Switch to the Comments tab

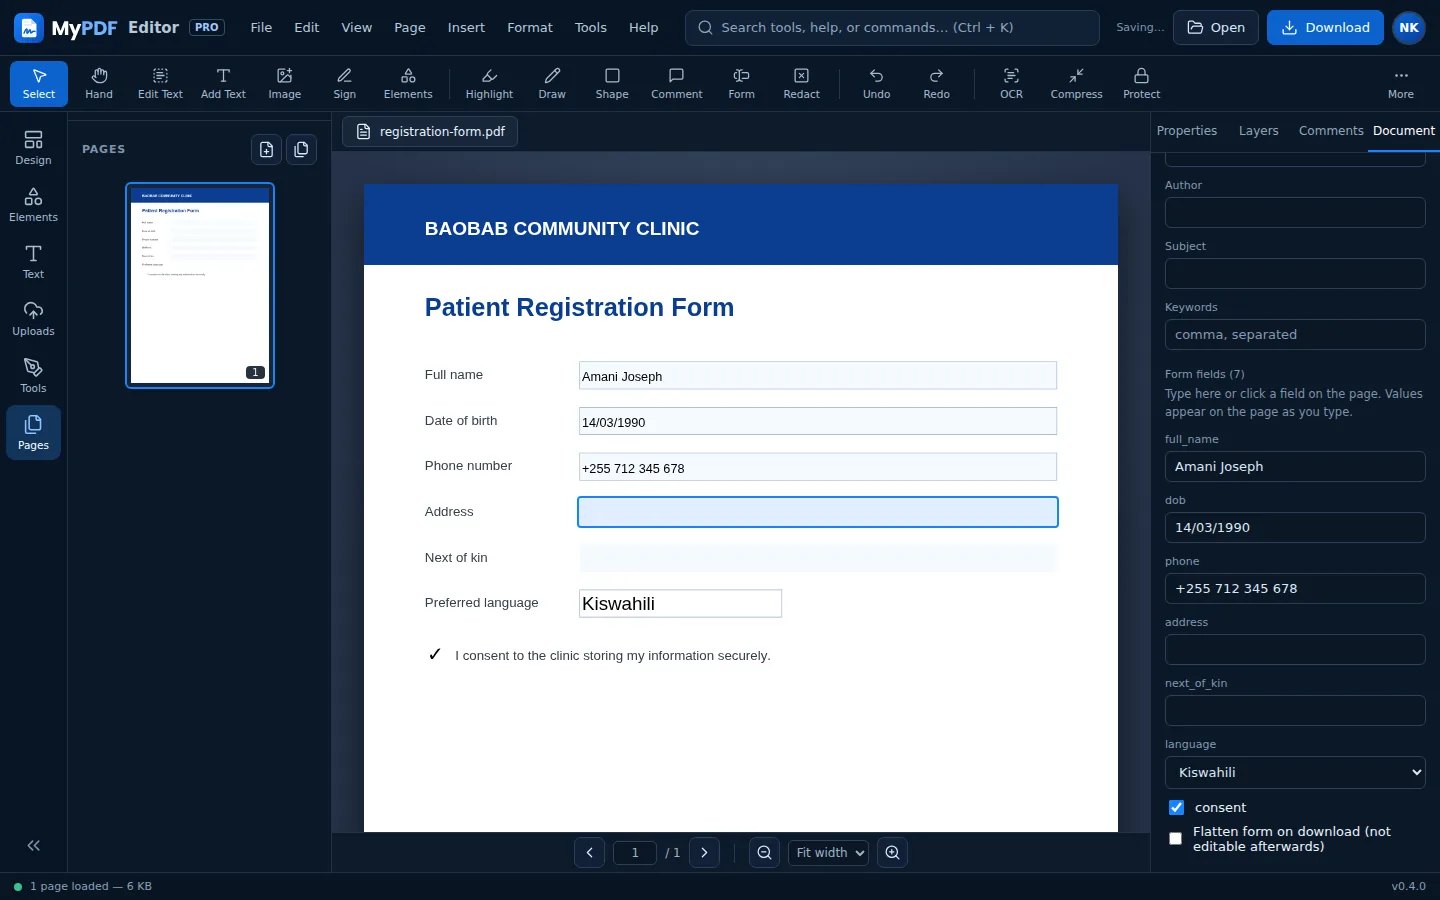(x=1331, y=131)
